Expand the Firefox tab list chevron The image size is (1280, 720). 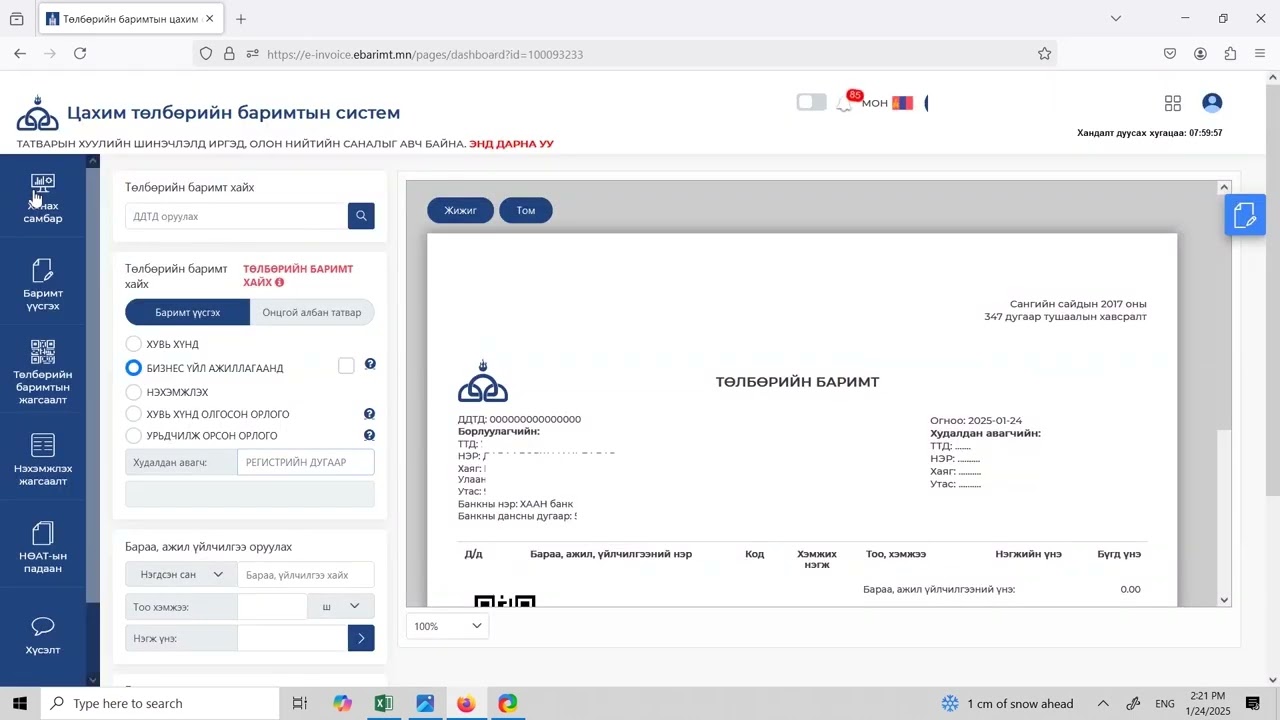click(1116, 18)
